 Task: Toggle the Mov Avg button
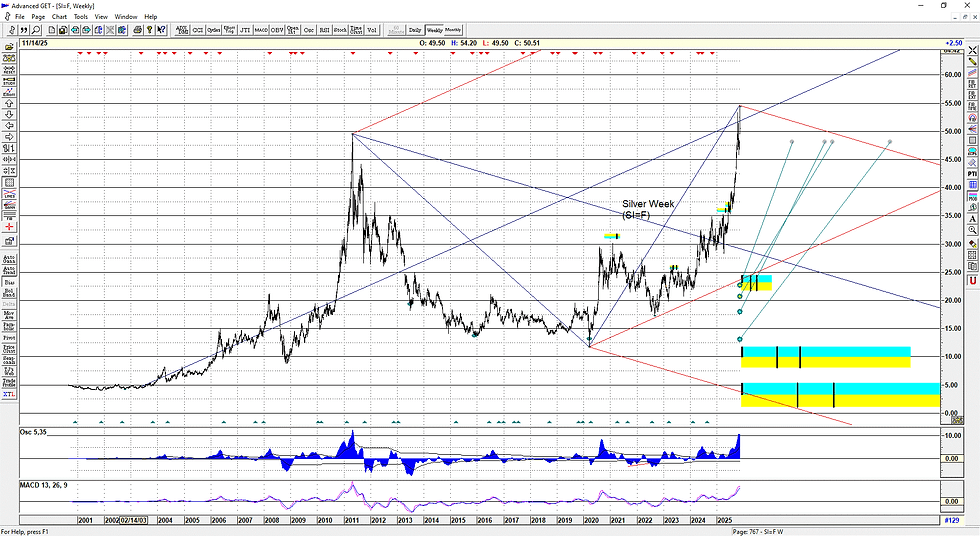(x=9, y=315)
